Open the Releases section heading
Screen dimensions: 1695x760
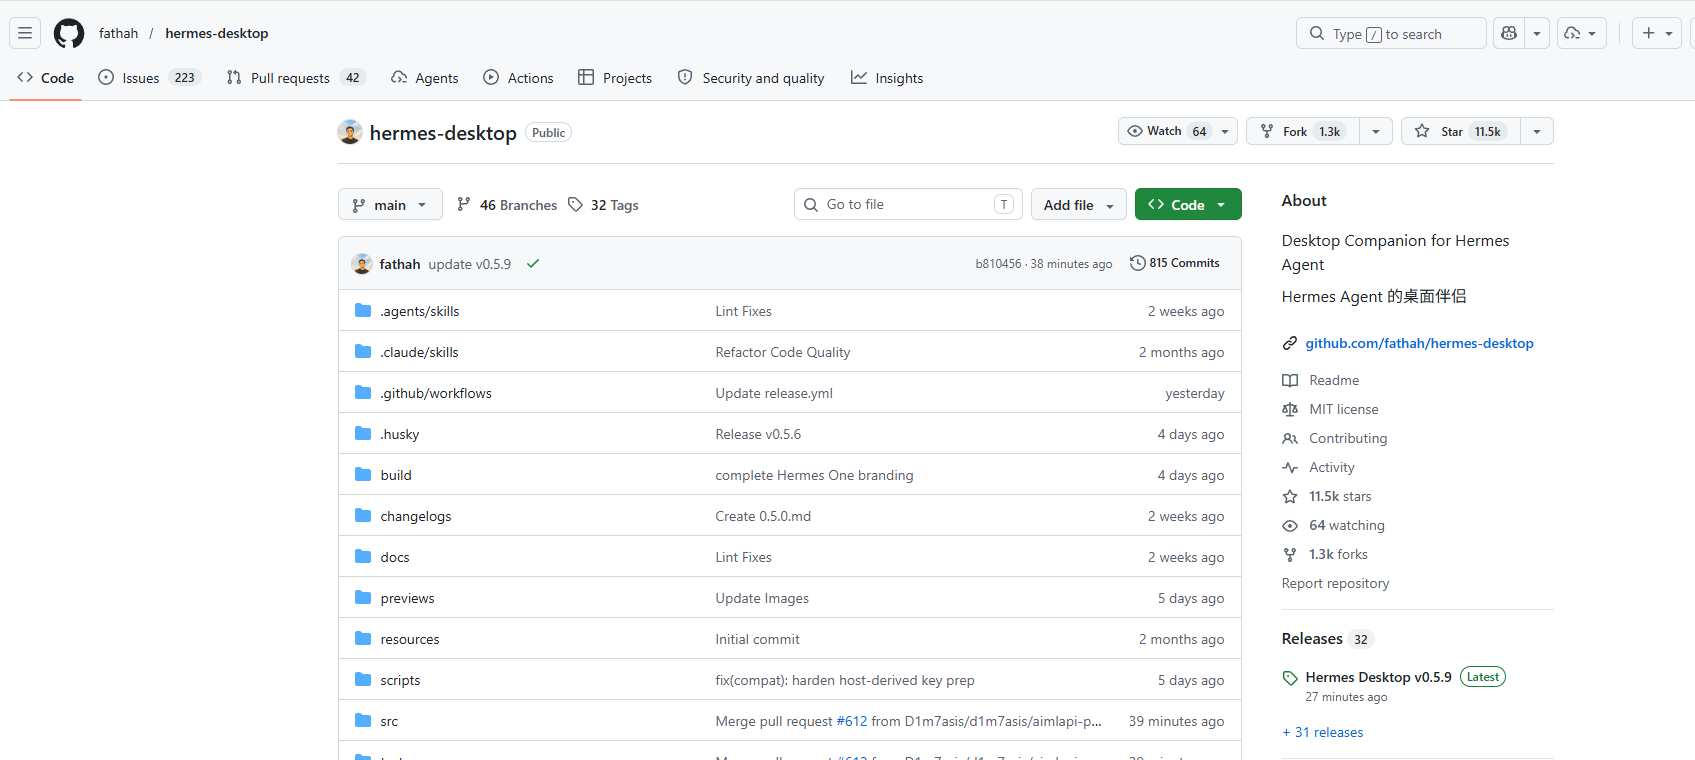[1312, 639]
